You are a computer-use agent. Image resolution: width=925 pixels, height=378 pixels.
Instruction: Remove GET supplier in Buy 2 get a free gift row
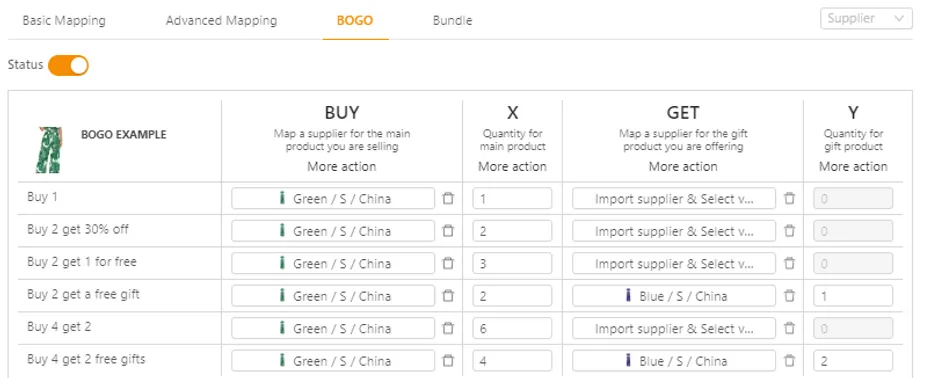(x=789, y=296)
